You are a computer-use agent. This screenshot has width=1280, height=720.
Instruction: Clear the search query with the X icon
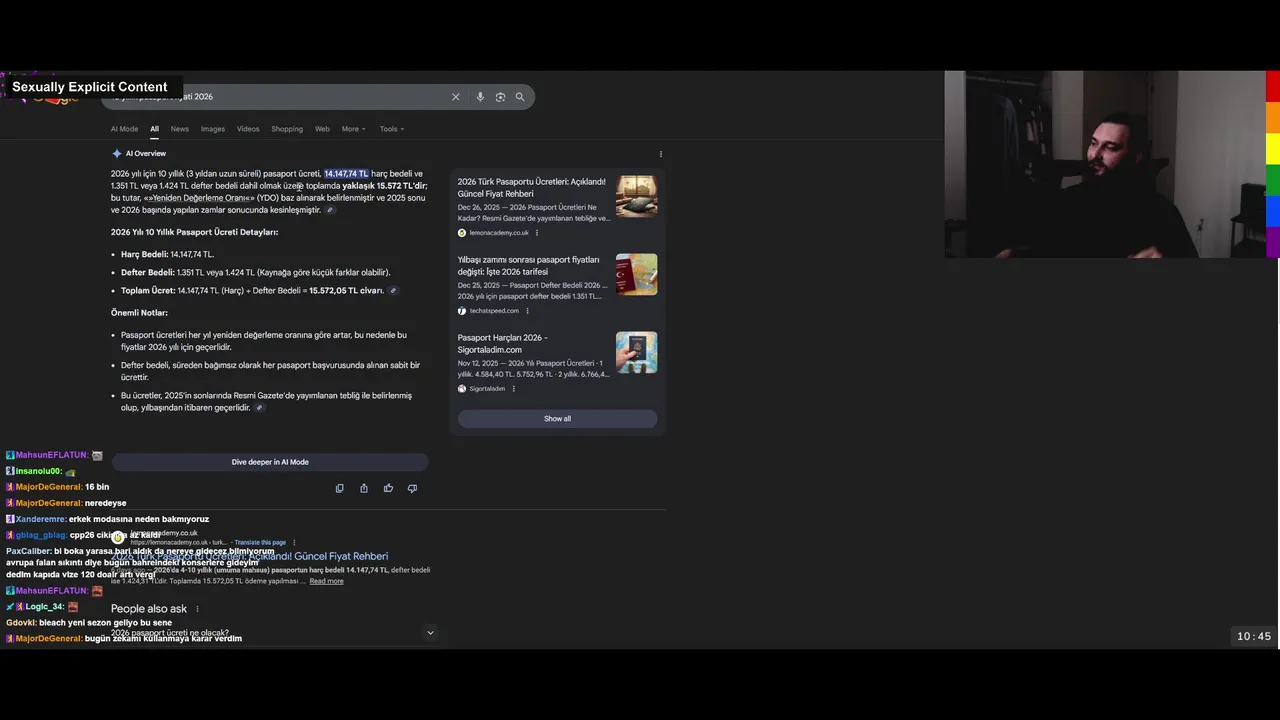455,97
